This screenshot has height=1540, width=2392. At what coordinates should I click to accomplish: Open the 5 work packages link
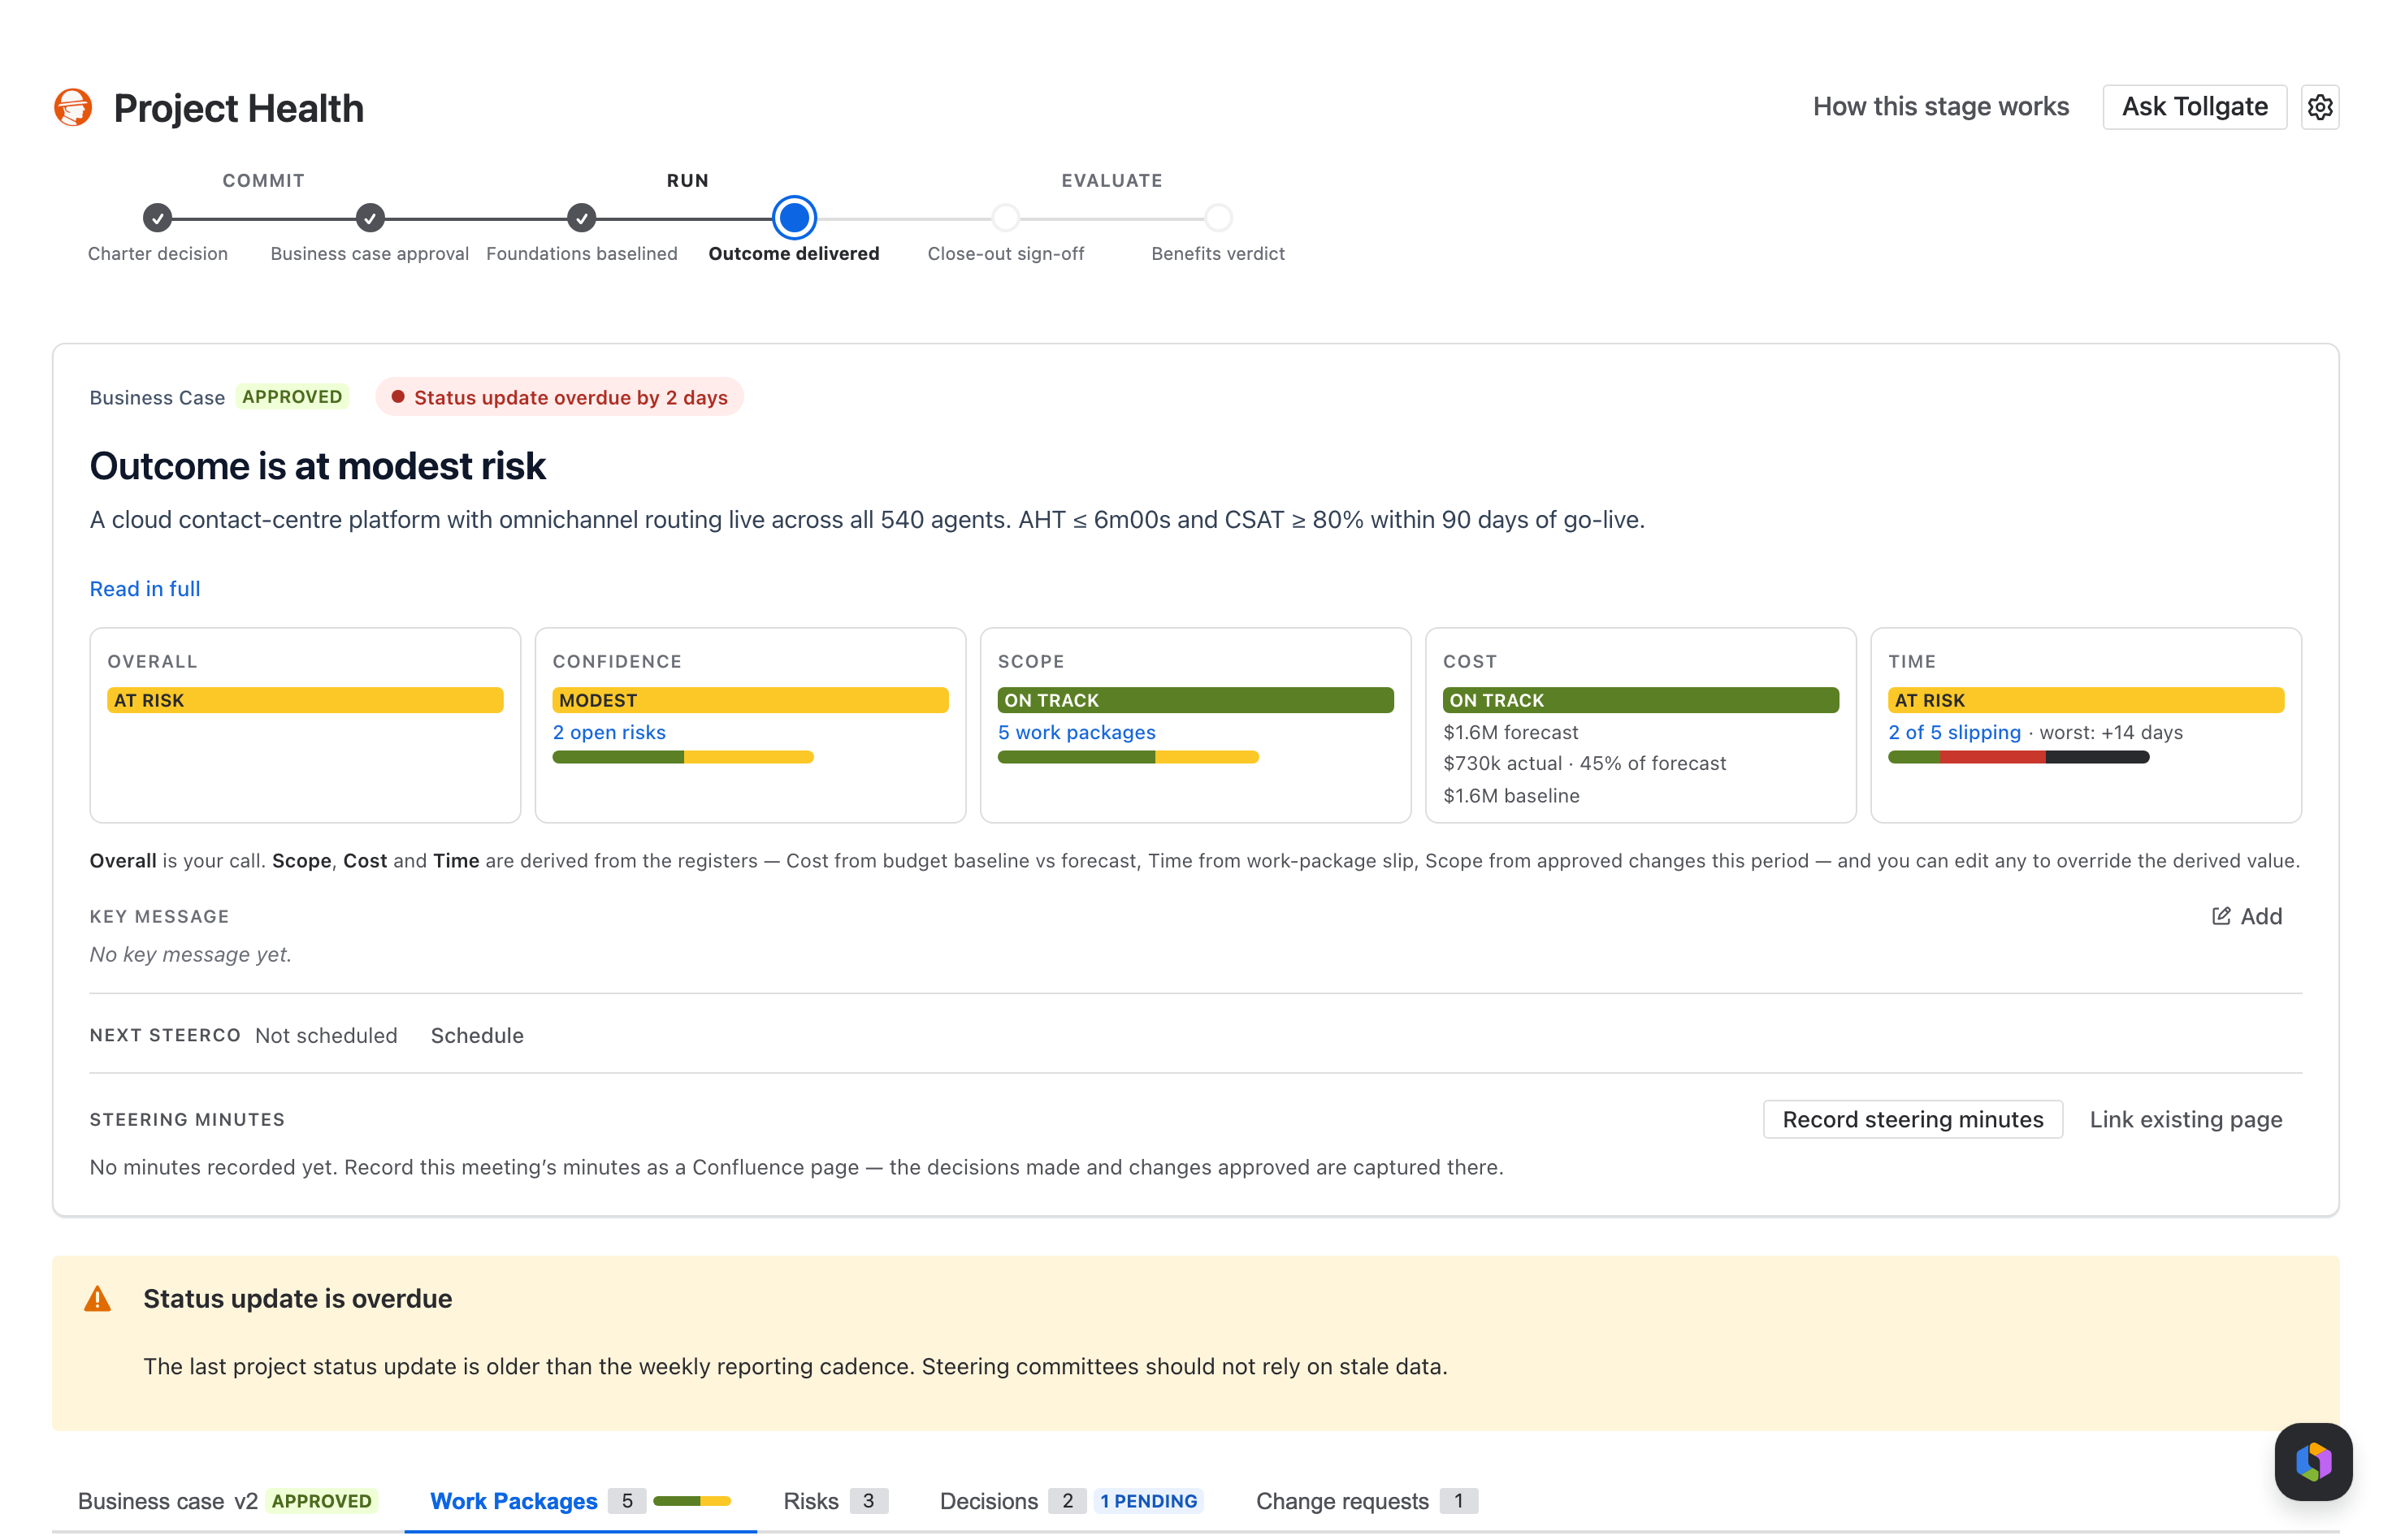1076,733
